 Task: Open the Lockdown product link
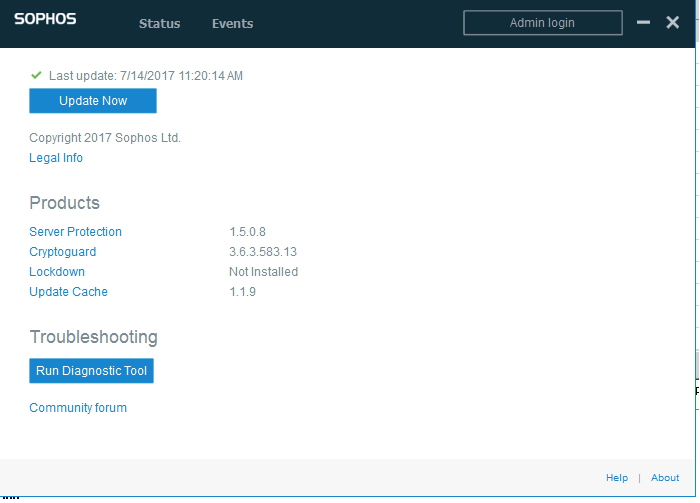[x=57, y=272]
